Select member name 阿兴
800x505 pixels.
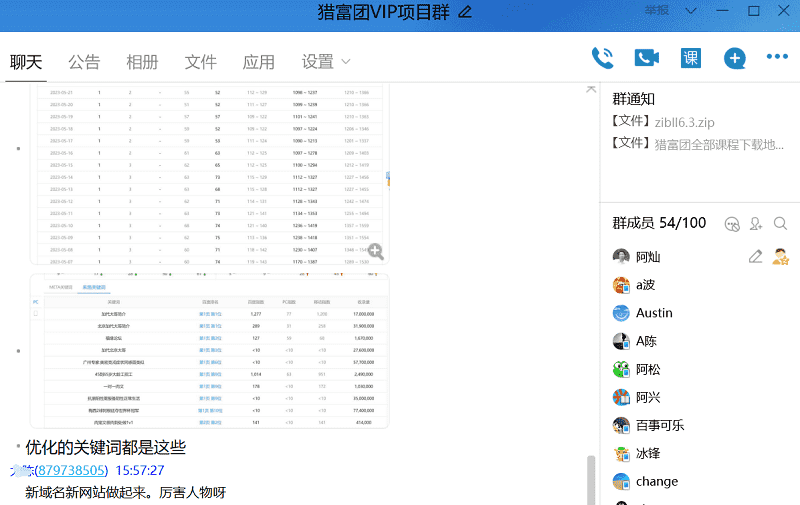coord(648,397)
